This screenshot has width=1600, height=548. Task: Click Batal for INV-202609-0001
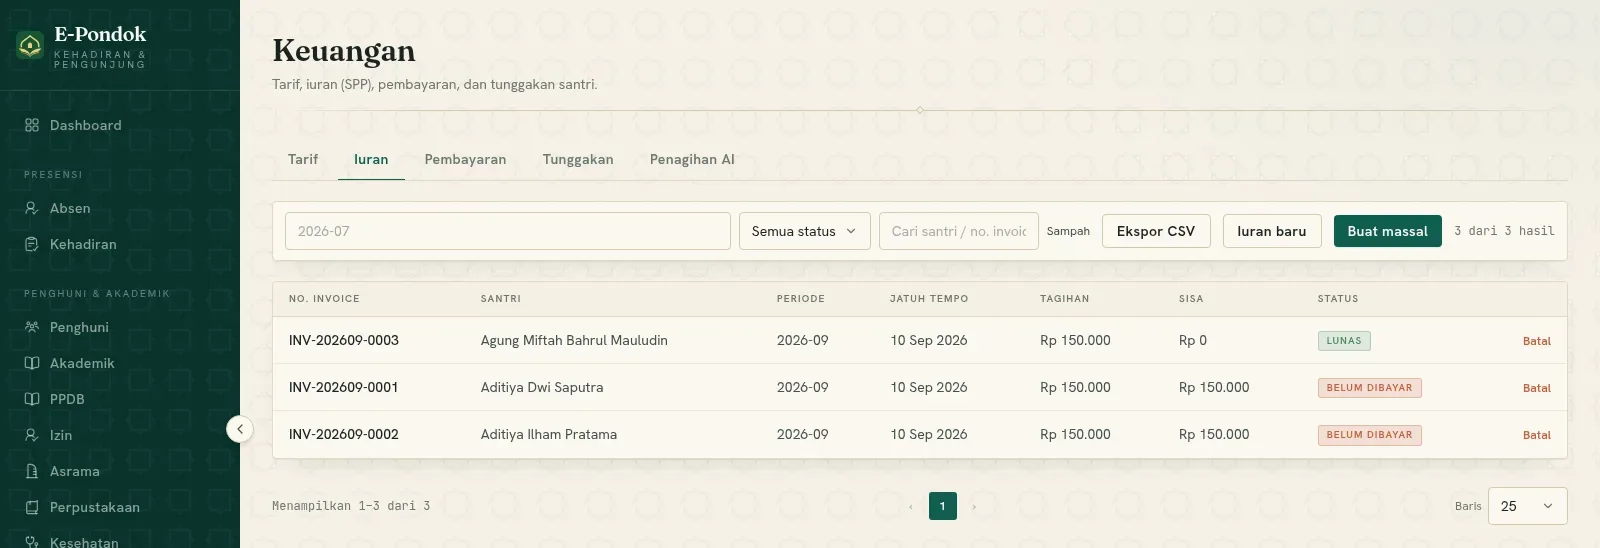click(x=1537, y=388)
